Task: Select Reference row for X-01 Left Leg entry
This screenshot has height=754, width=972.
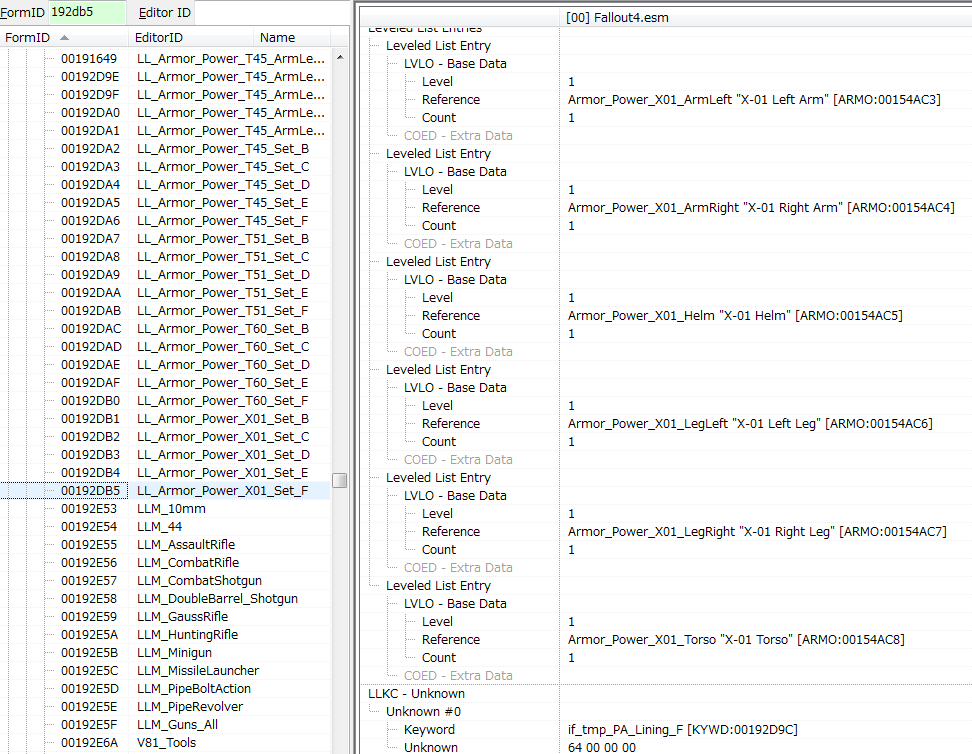Action: 451,423
